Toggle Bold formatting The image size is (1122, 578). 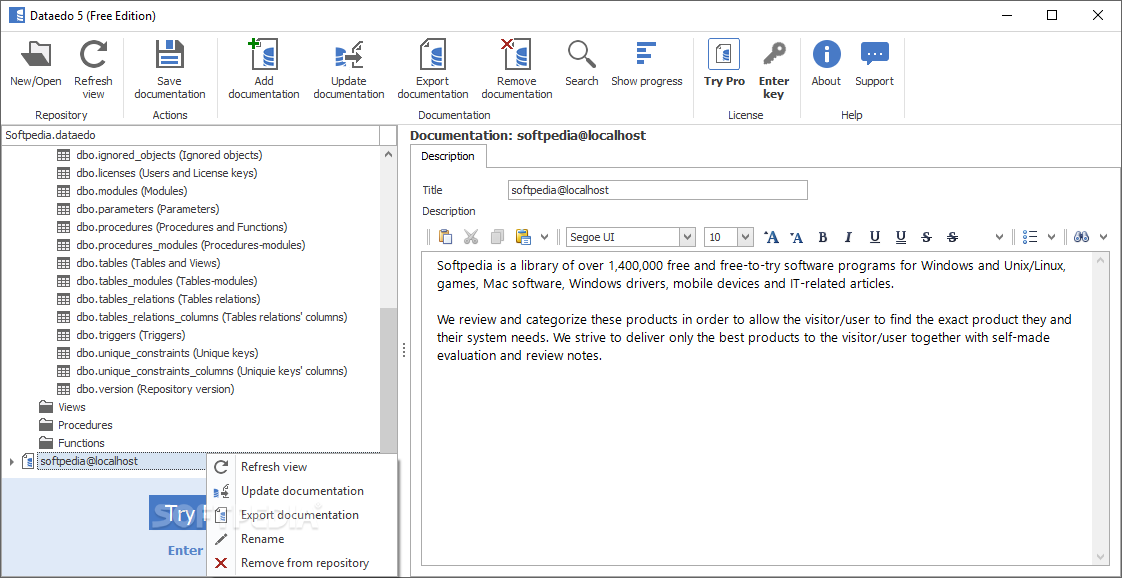pyautogui.click(x=822, y=237)
